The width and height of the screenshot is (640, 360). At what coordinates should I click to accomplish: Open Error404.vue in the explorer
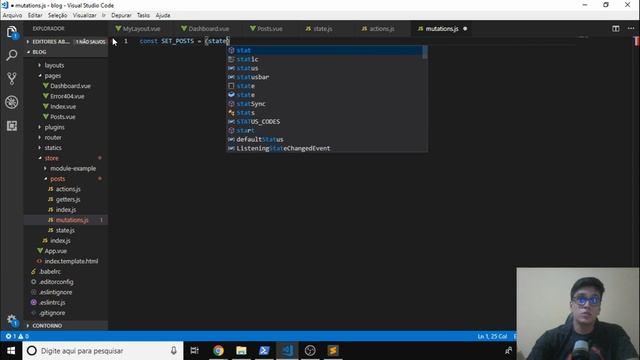pyautogui.click(x=67, y=96)
